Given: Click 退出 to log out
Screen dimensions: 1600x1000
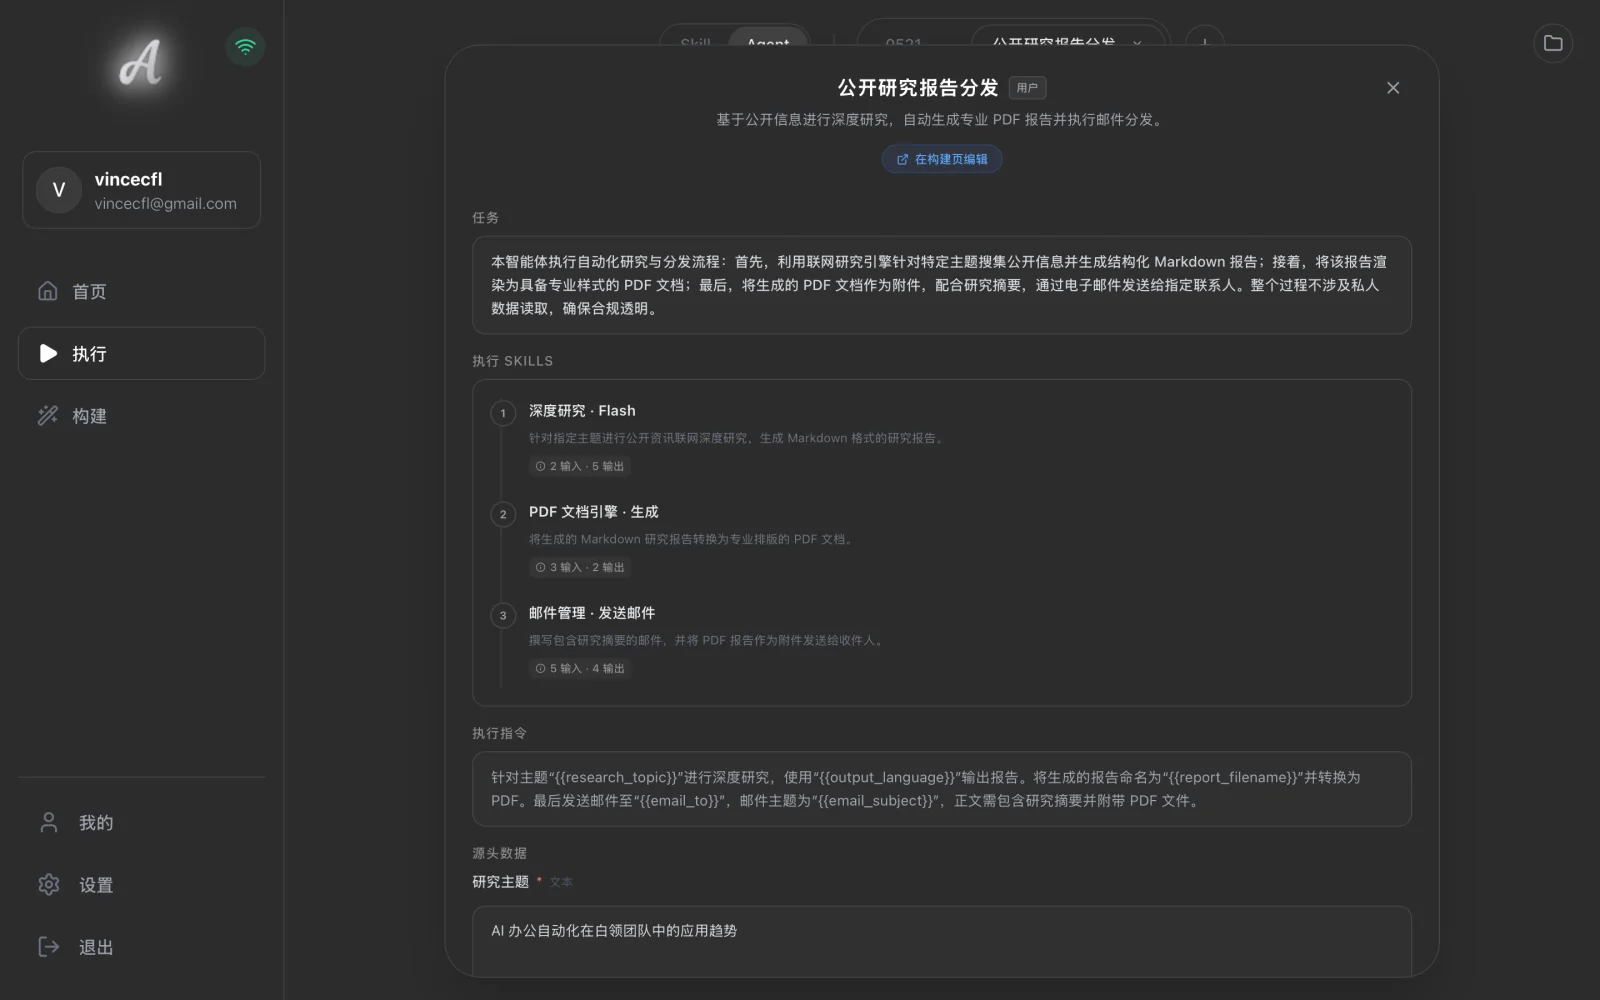Looking at the screenshot, I should click(x=141, y=947).
